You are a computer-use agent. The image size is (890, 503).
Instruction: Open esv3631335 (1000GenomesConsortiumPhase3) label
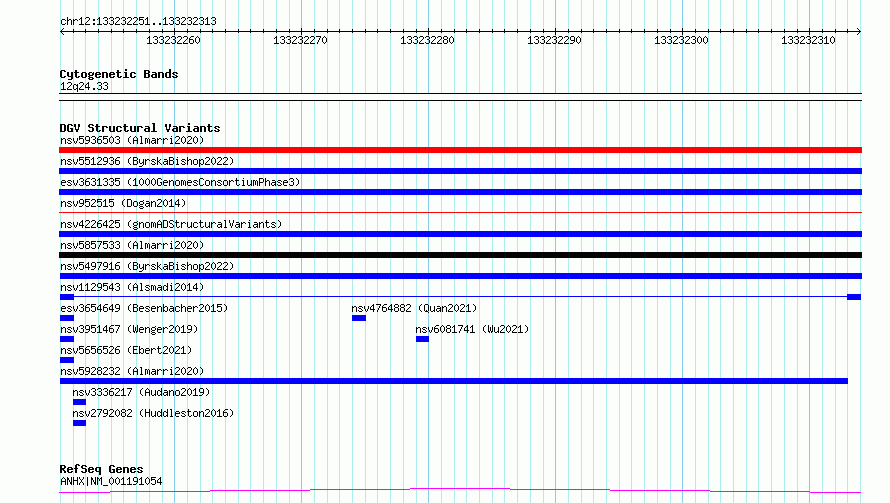point(180,182)
